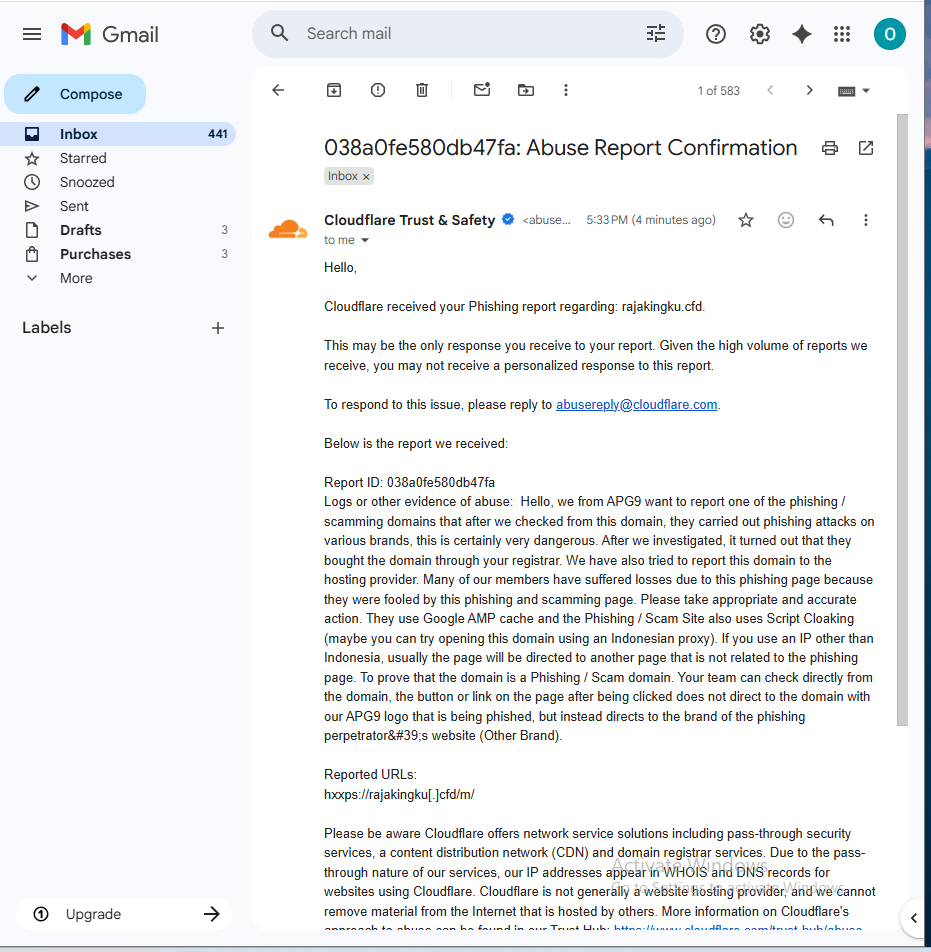931x952 pixels.
Task: Open the main menu hamburger icon
Action: [x=32, y=34]
